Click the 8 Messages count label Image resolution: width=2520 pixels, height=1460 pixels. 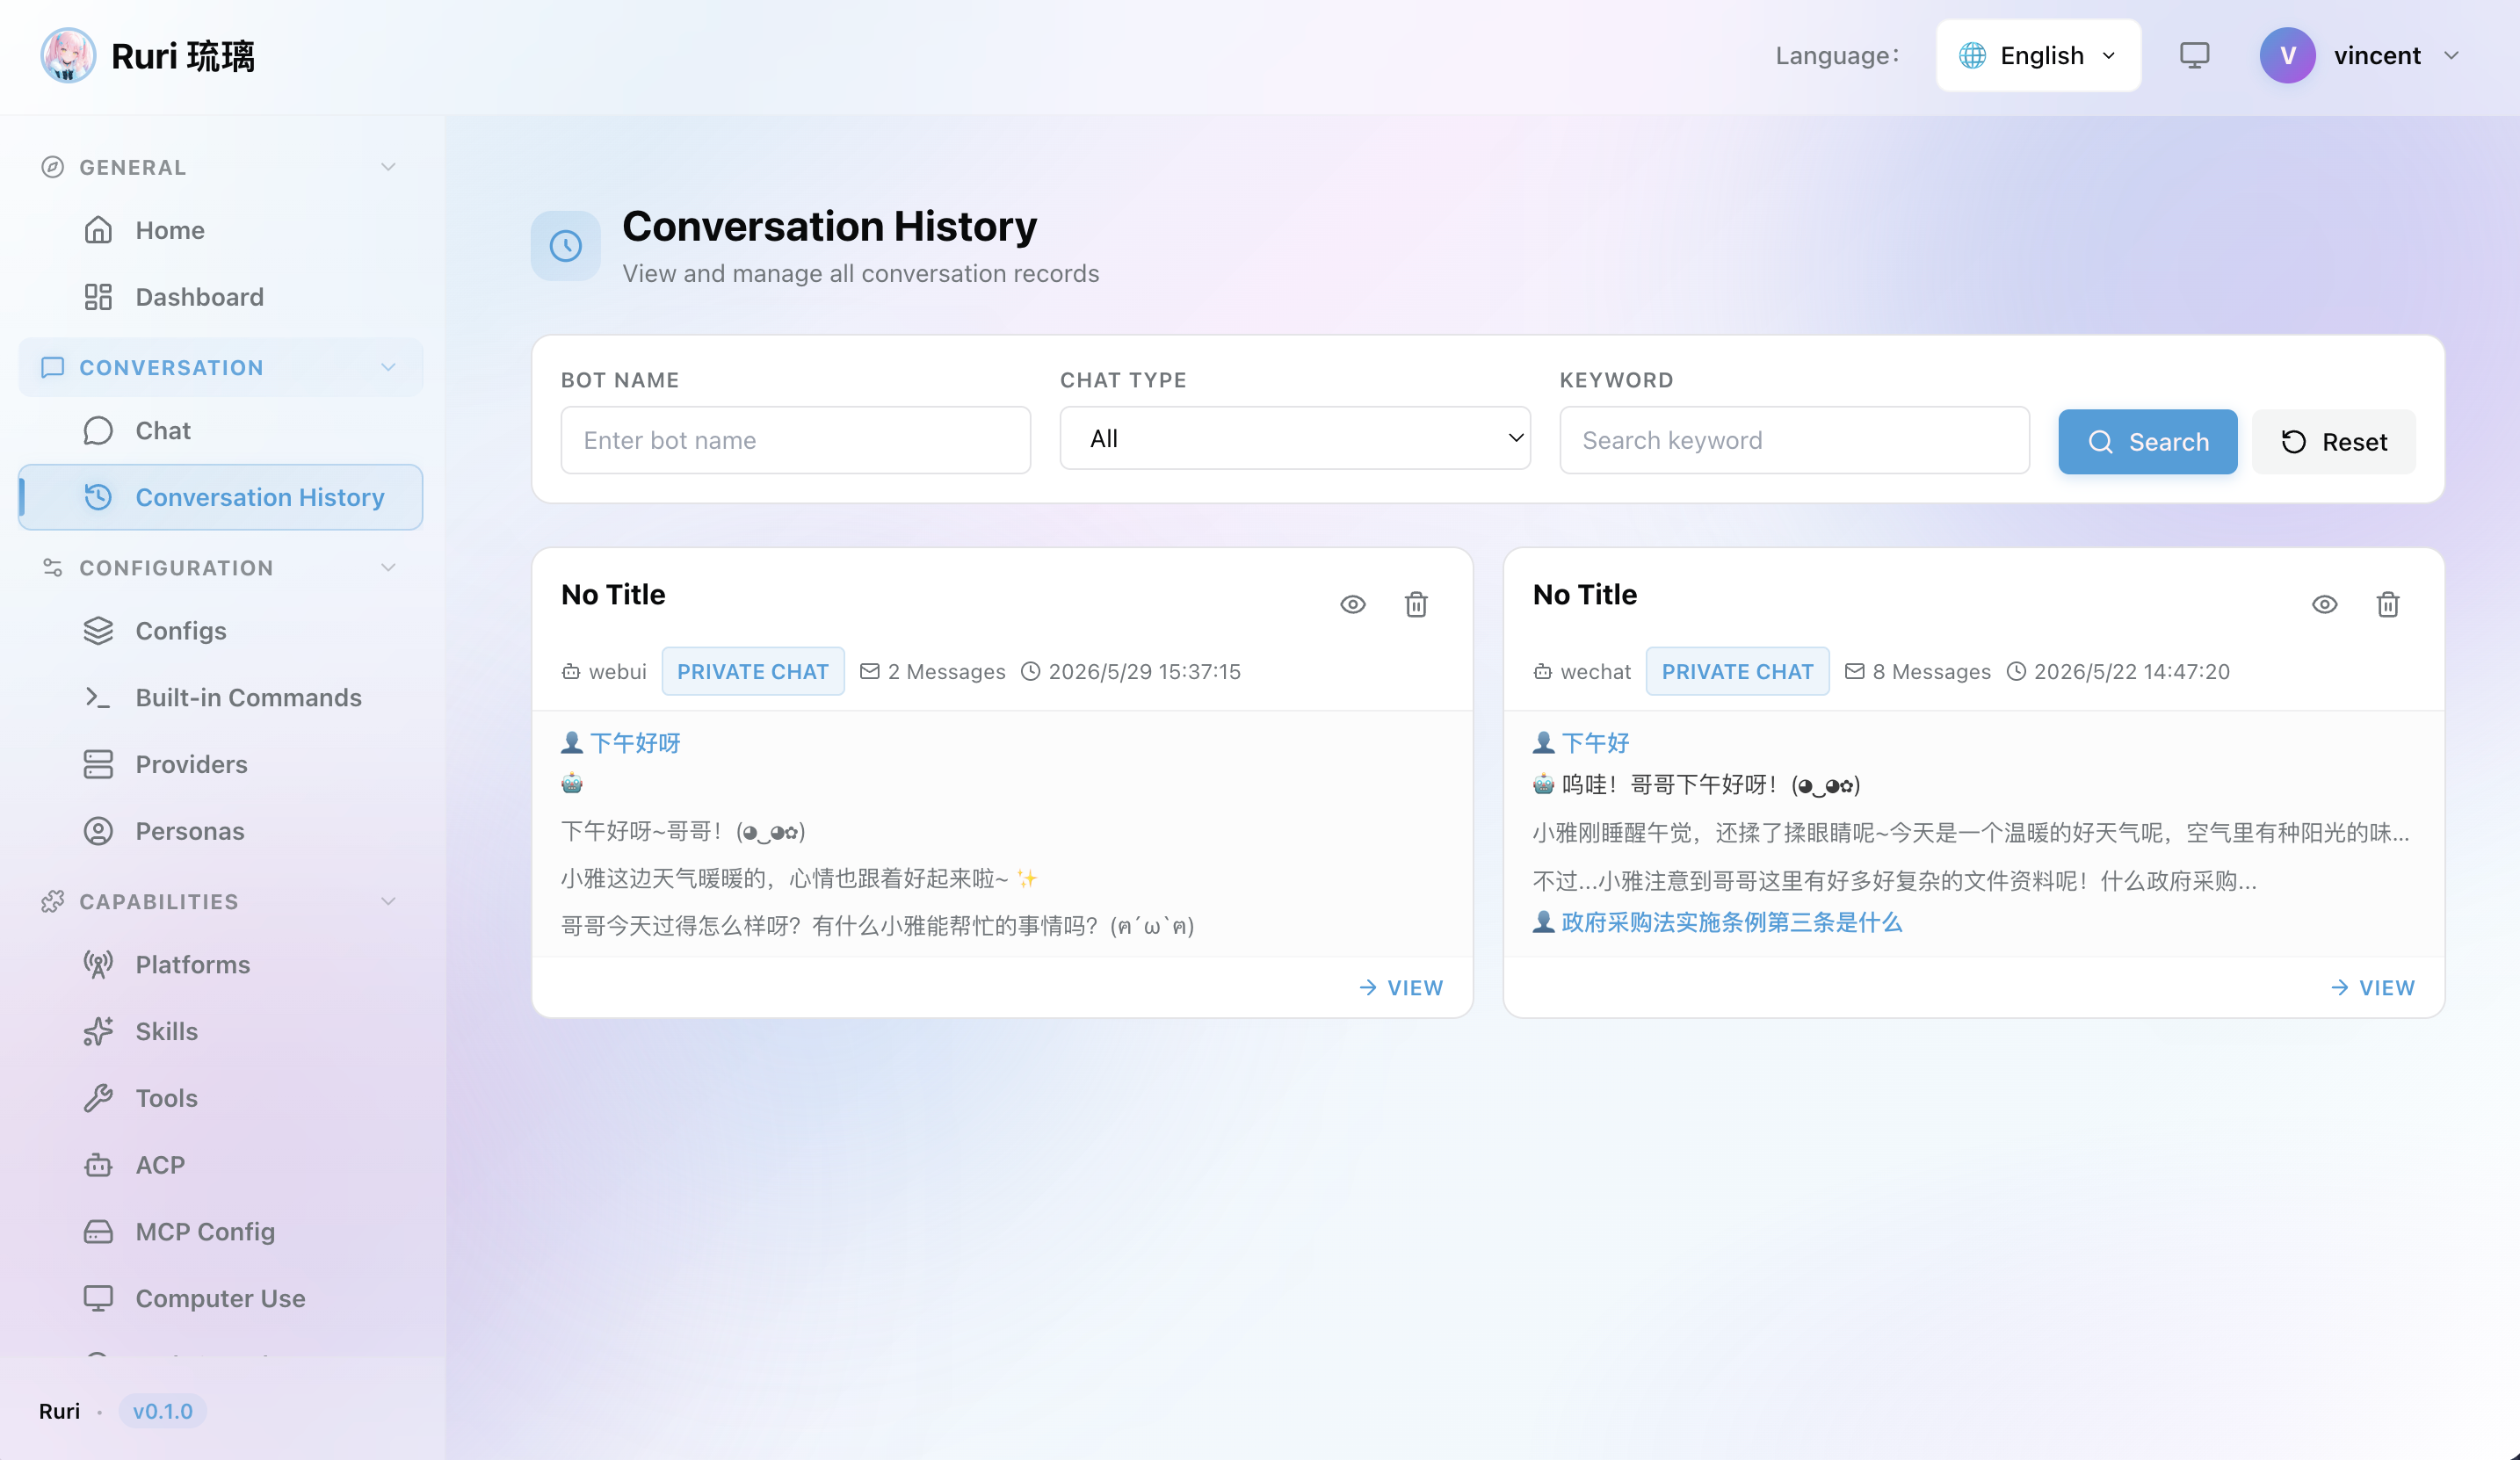pos(1930,671)
